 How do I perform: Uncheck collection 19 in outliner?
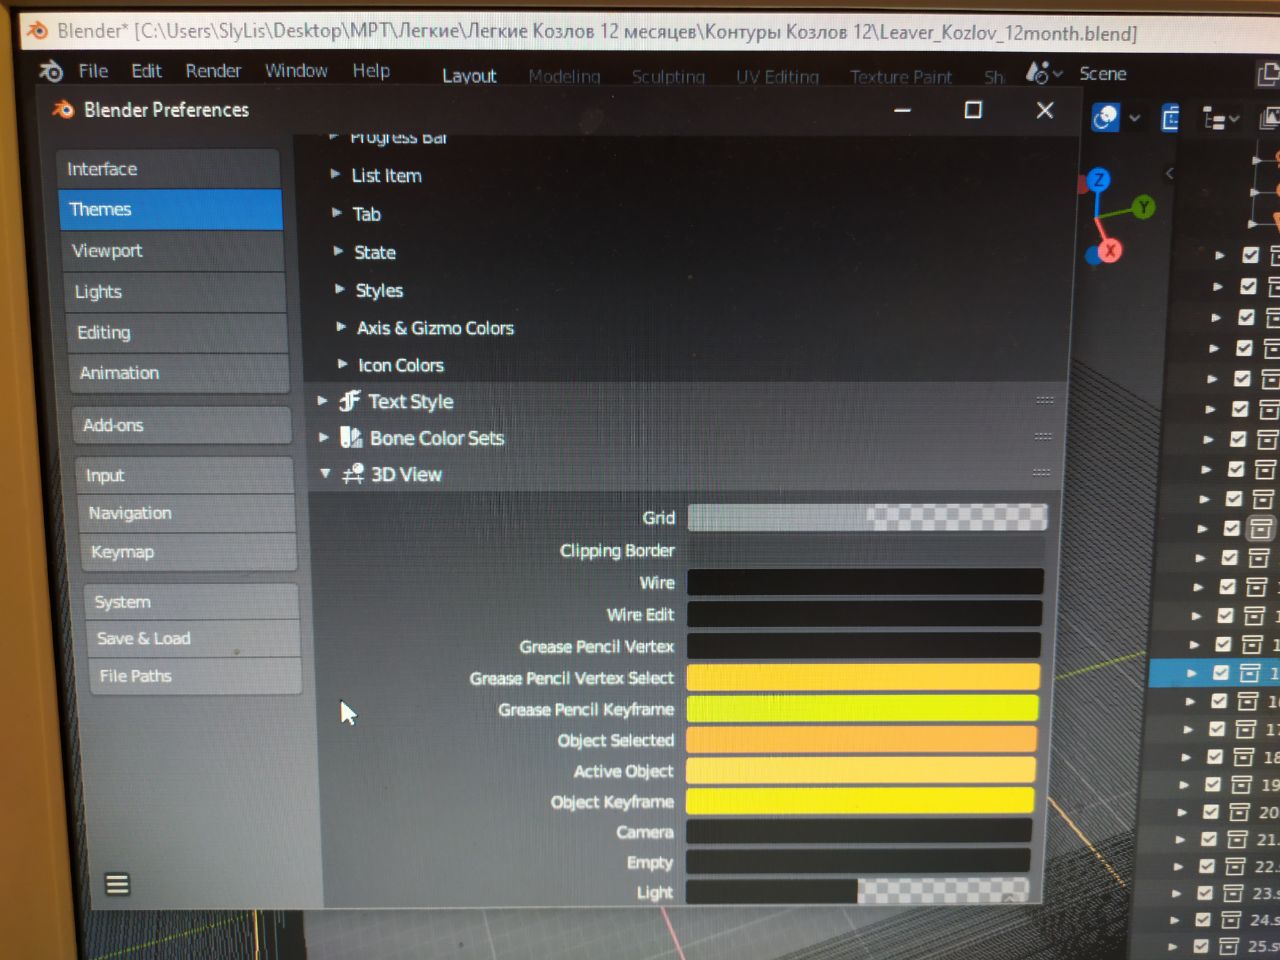[x=1213, y=784]
